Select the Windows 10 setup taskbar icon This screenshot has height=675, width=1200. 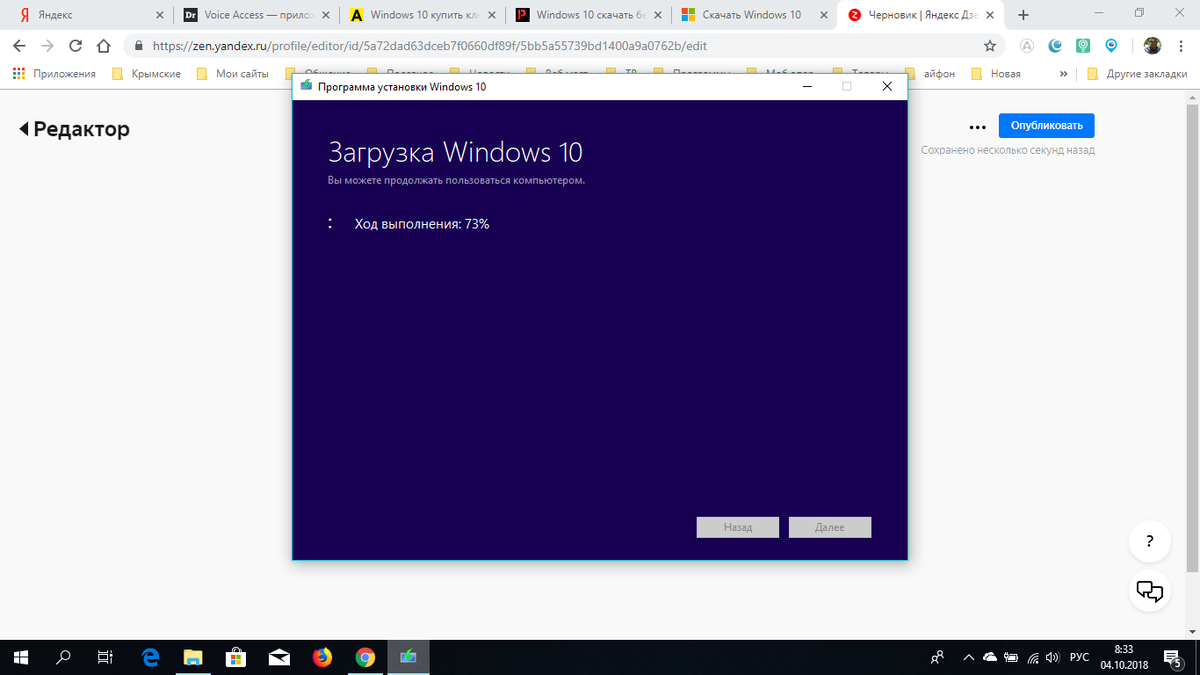coord(408,657)
